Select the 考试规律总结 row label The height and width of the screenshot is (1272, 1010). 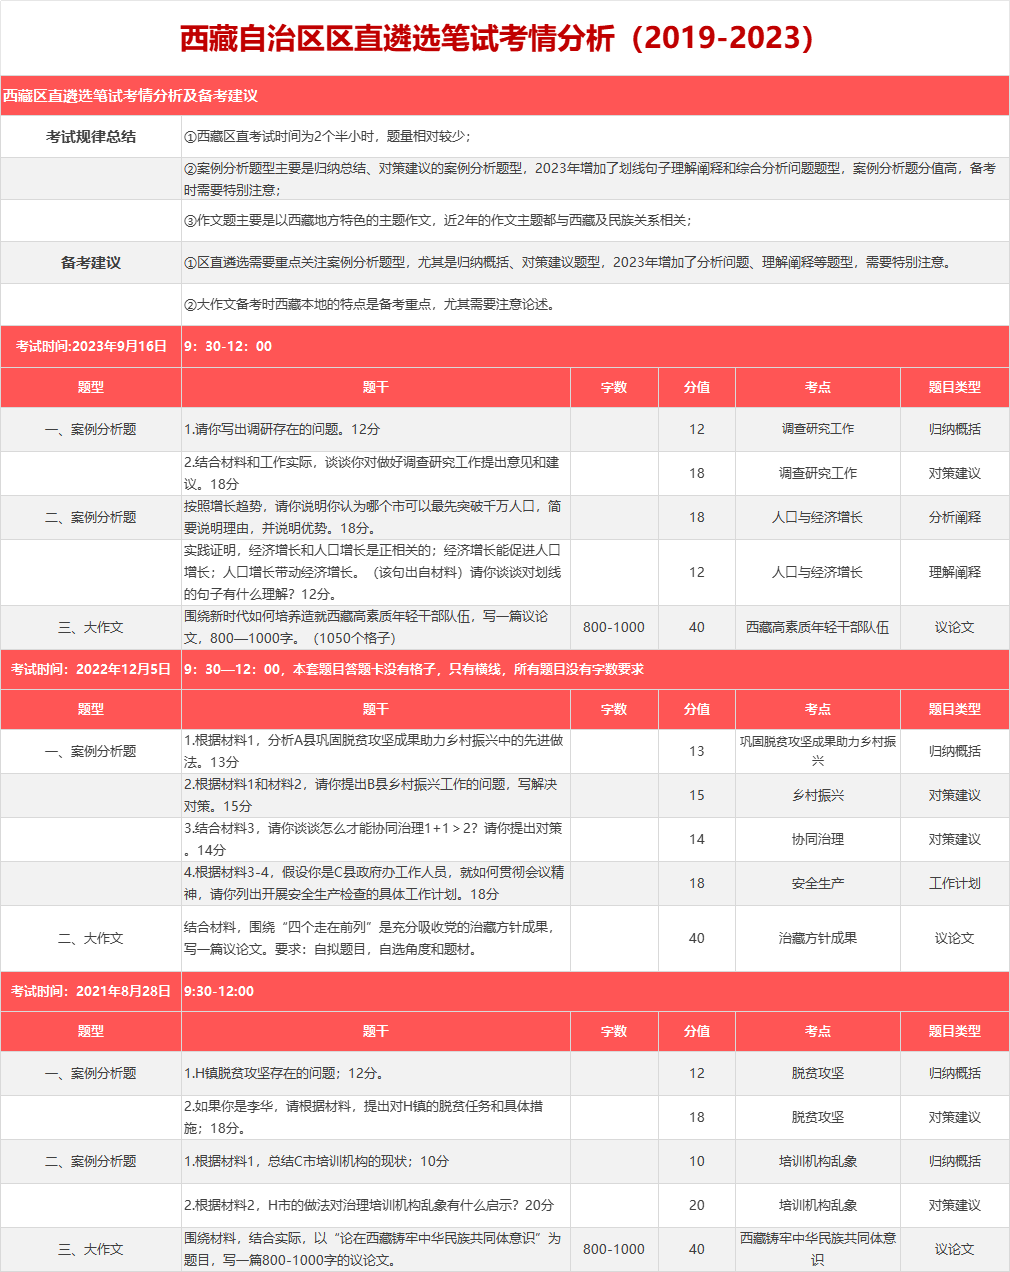[91, 137]
